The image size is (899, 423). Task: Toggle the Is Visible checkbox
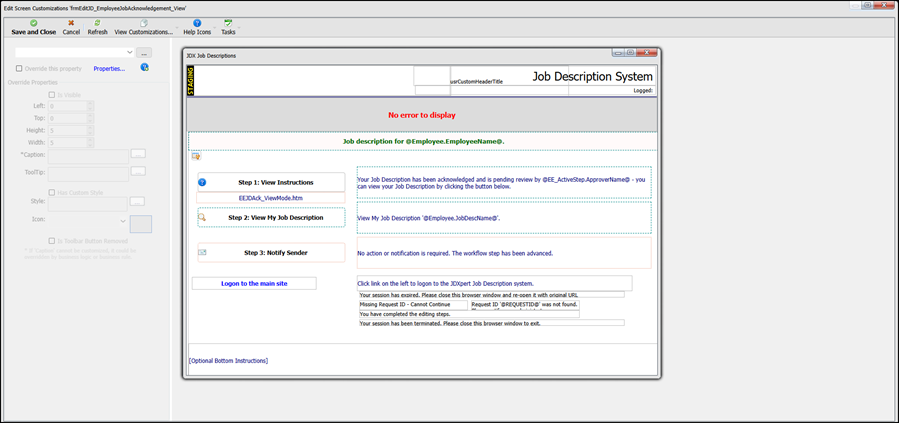pos(52,93)
